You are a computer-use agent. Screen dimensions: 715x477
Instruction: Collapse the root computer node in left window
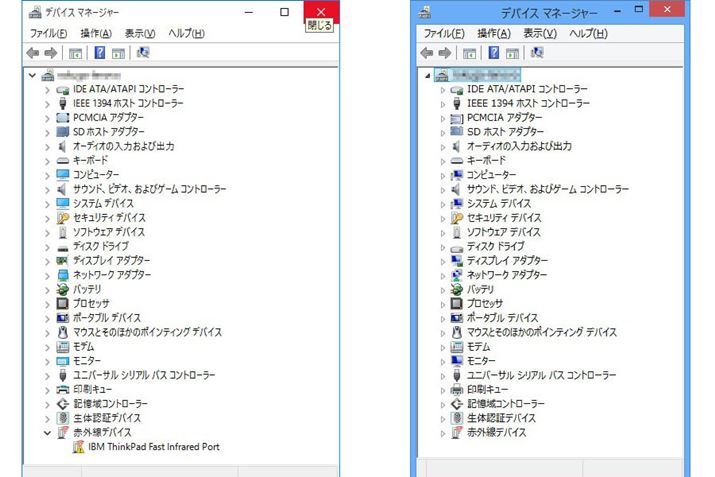tap(33, 75)
